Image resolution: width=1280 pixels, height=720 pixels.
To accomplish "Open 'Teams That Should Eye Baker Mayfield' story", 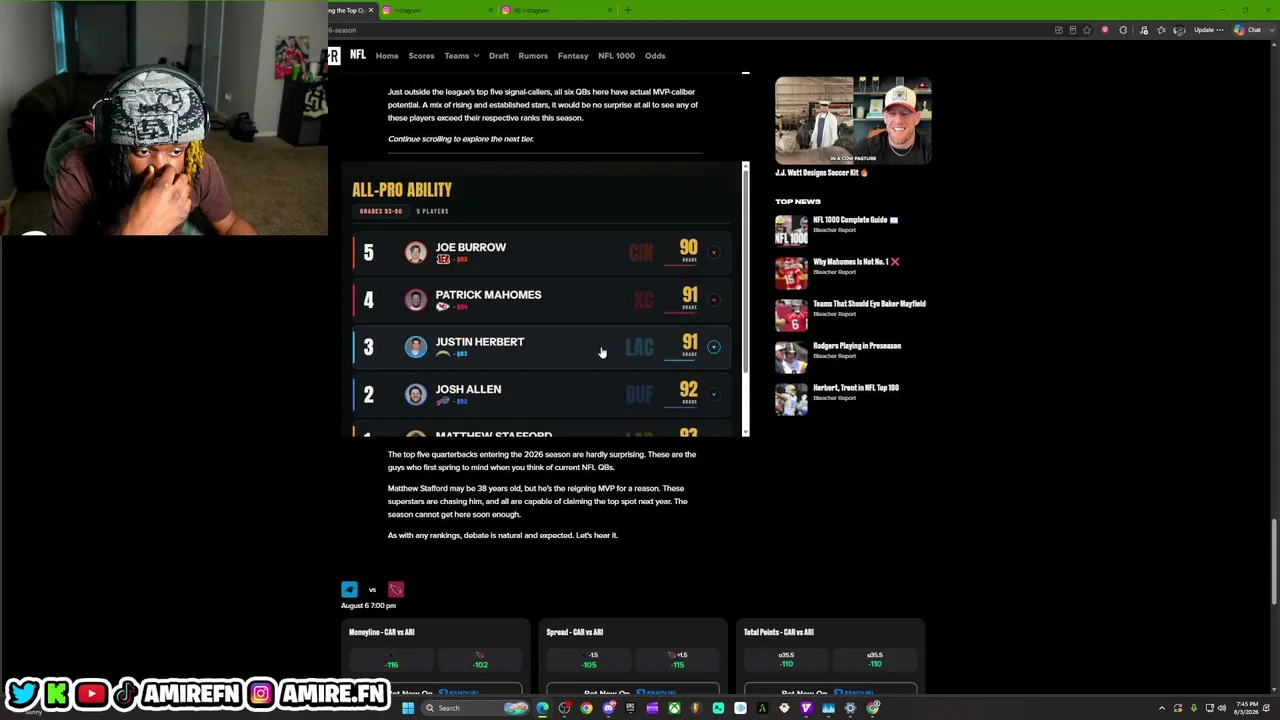I will 869,304.
